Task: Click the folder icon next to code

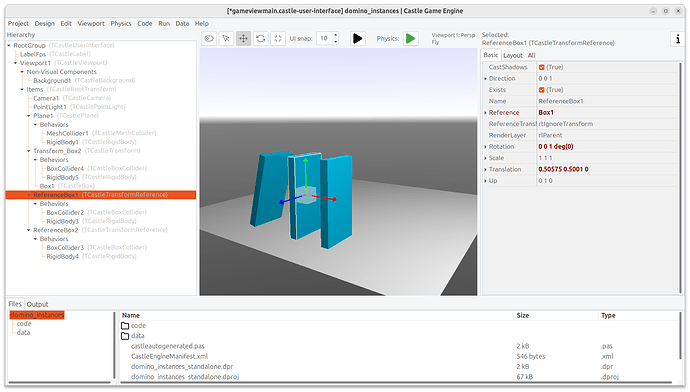Action: [125, 326]
